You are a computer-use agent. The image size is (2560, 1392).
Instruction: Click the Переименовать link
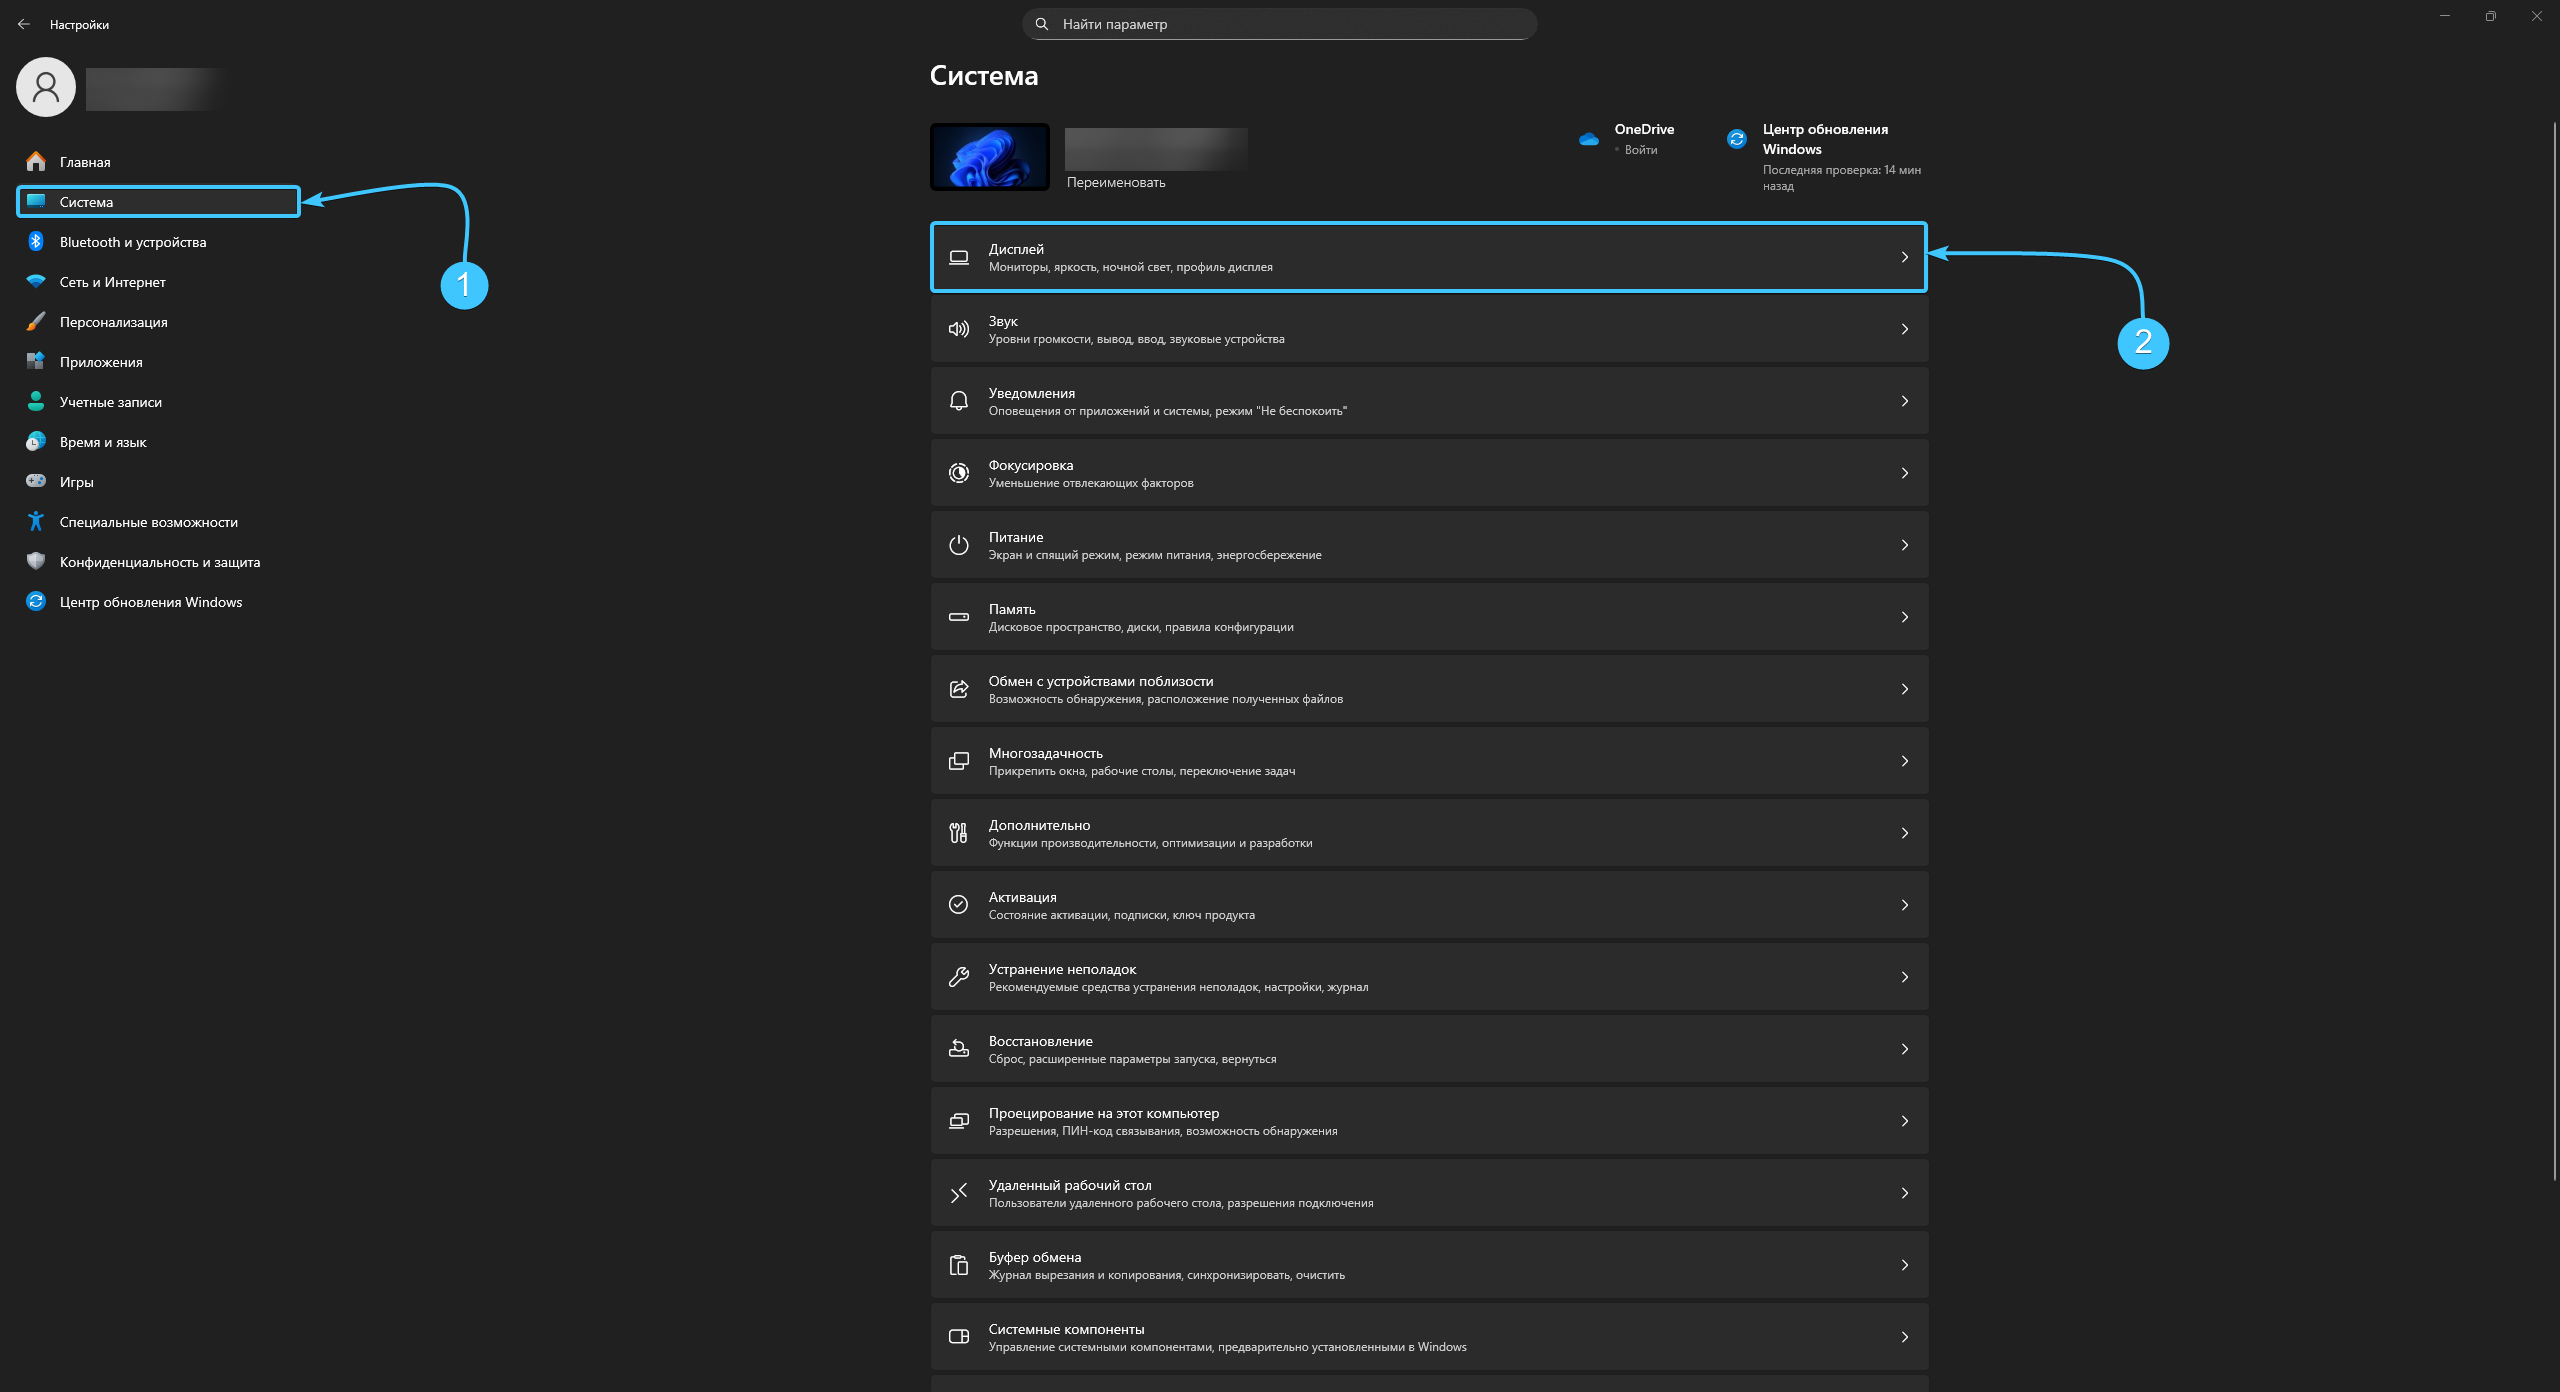(x=1116, y=182)
